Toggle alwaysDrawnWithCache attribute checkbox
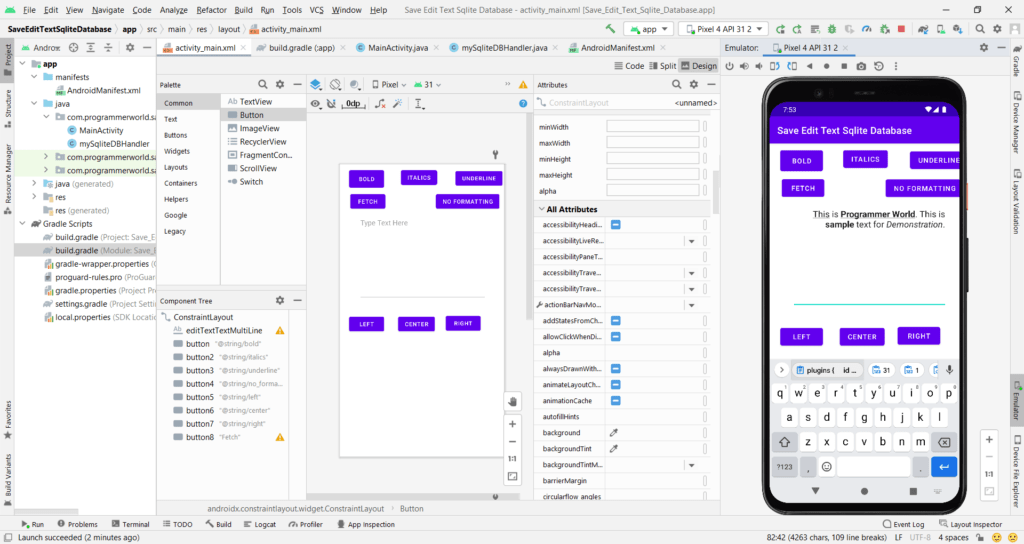This screenshot has width=1024, height=544. pyautogui.click(x=615, y=368)
